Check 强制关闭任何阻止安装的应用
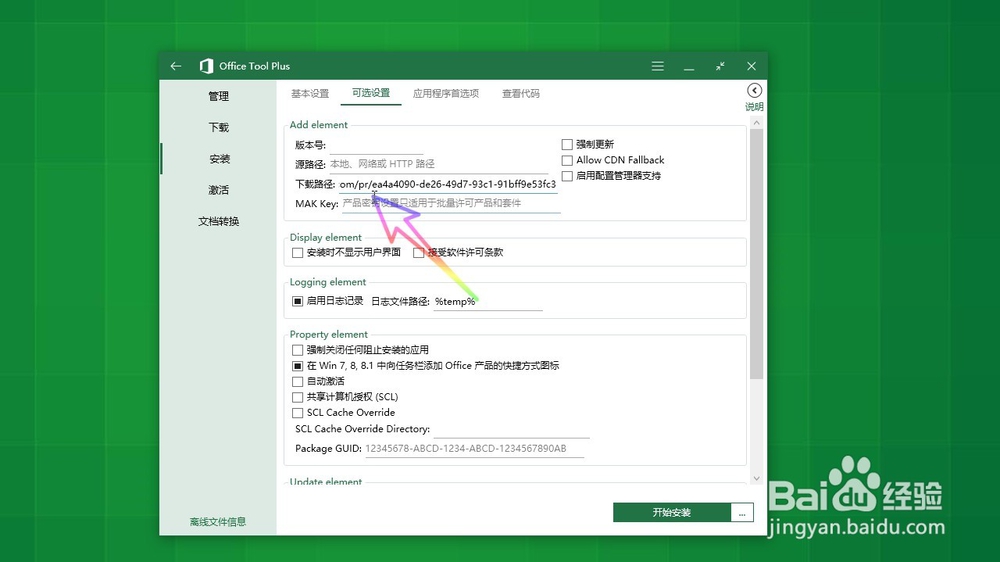 tap(297, 350)
